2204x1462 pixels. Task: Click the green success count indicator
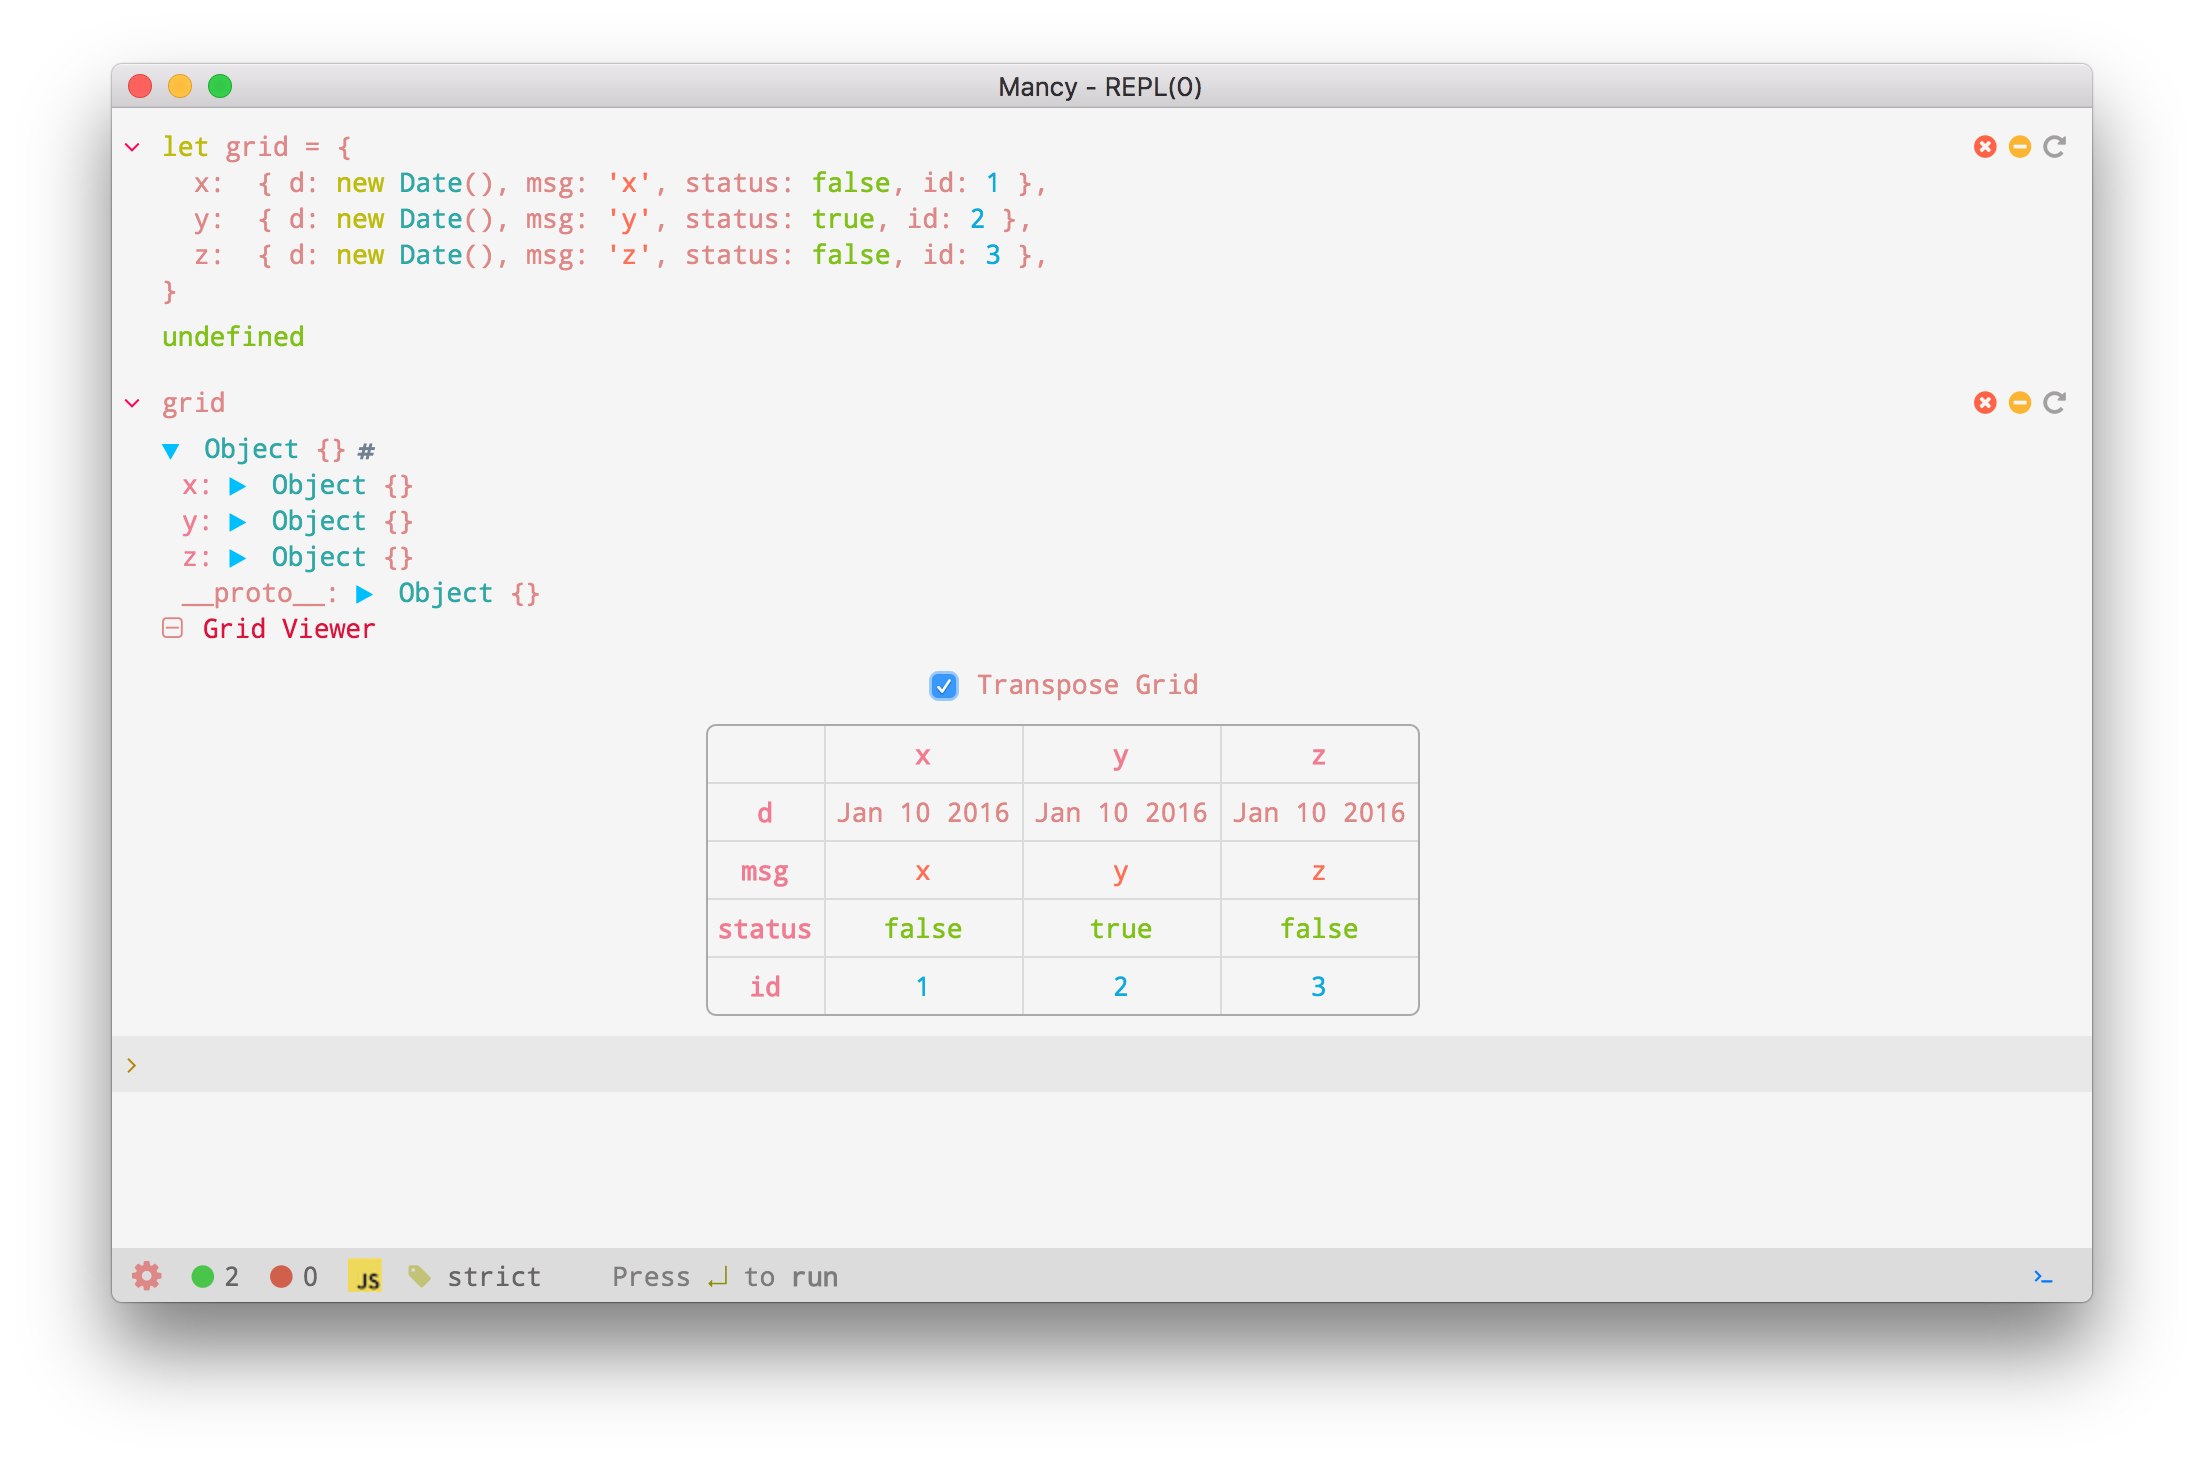coord(203,1277)
